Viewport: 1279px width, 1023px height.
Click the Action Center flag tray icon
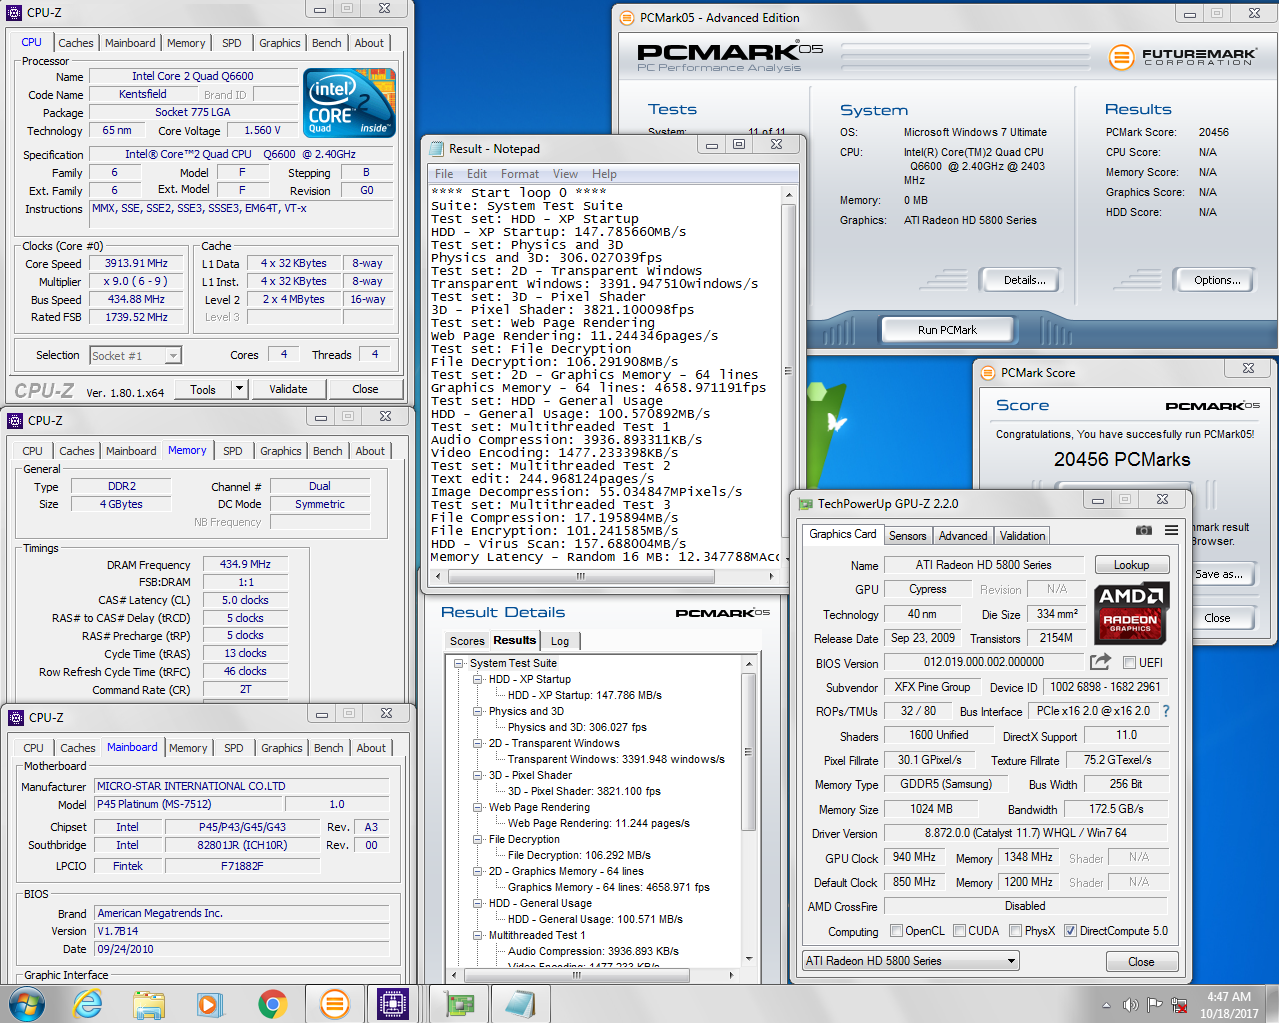[x=1155, y=1005]
